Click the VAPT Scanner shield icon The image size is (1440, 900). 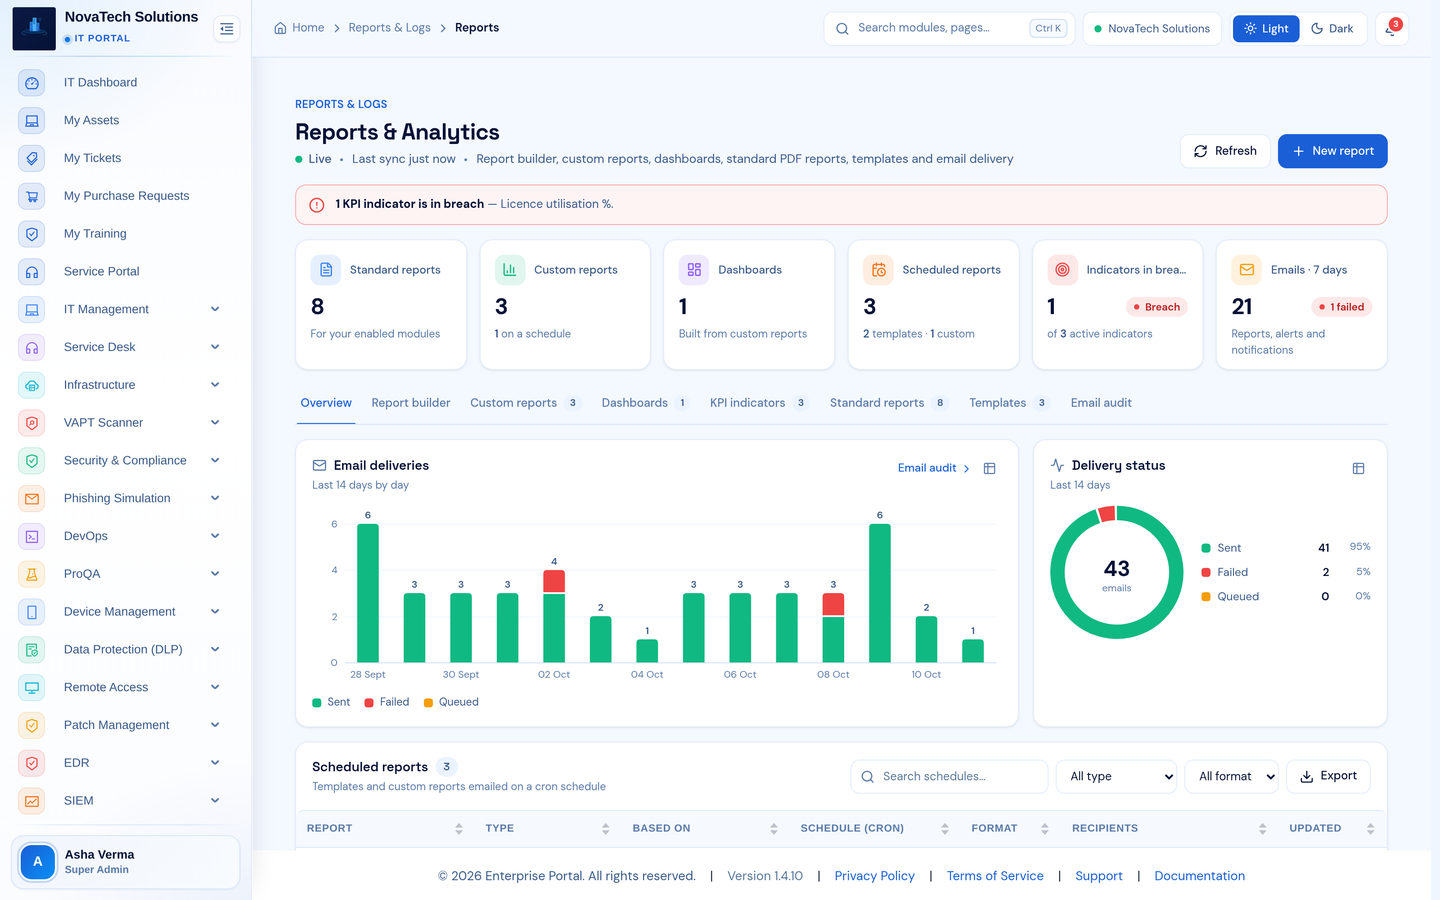pos(32,423)
